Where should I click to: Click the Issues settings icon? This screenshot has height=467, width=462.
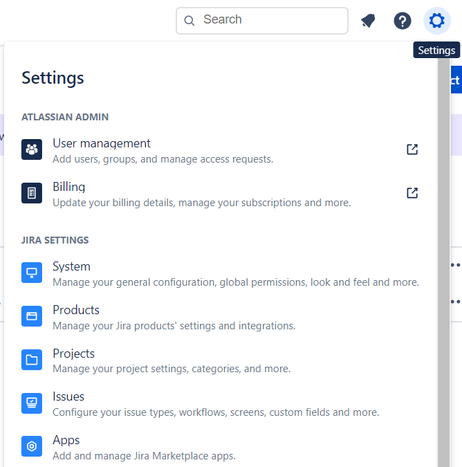(x=32, y=403)
